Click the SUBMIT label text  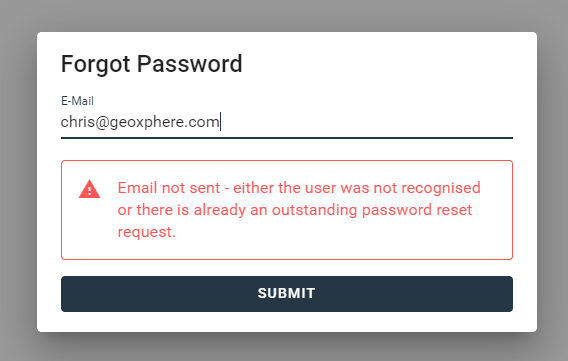tap(287, 294)
